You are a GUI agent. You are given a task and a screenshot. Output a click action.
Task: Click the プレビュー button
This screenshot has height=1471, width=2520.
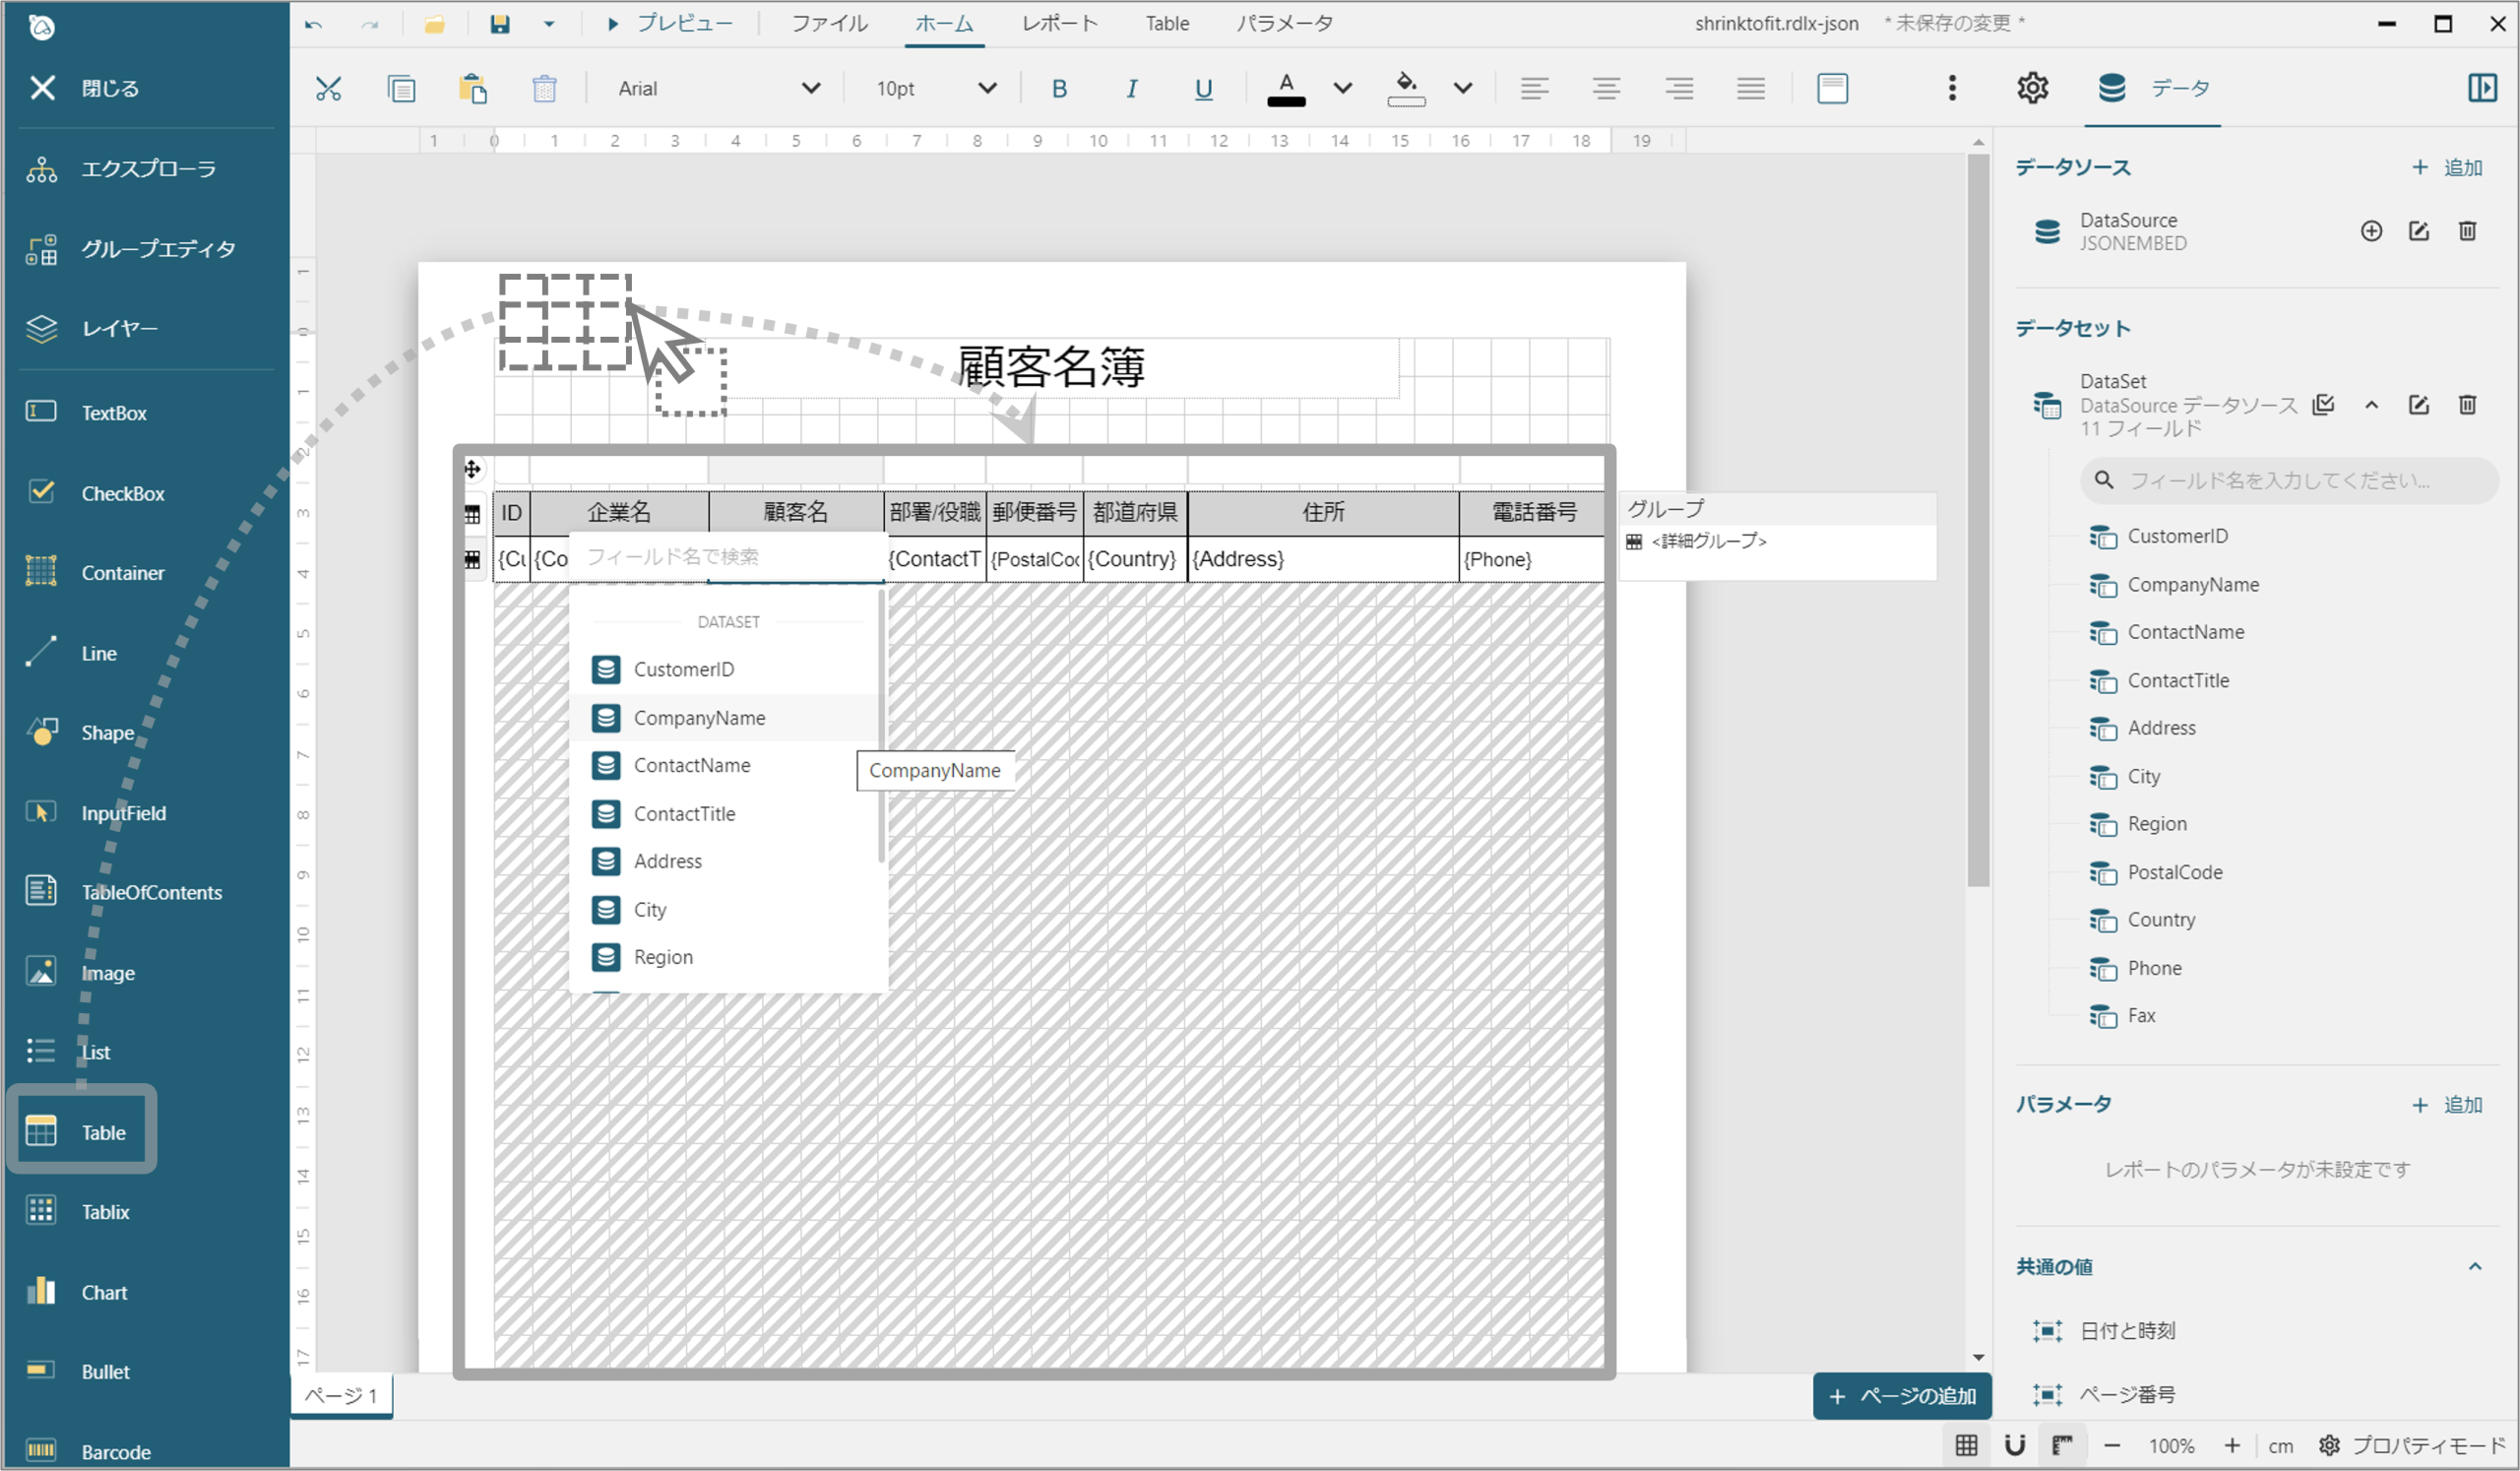tap(669, 24)
